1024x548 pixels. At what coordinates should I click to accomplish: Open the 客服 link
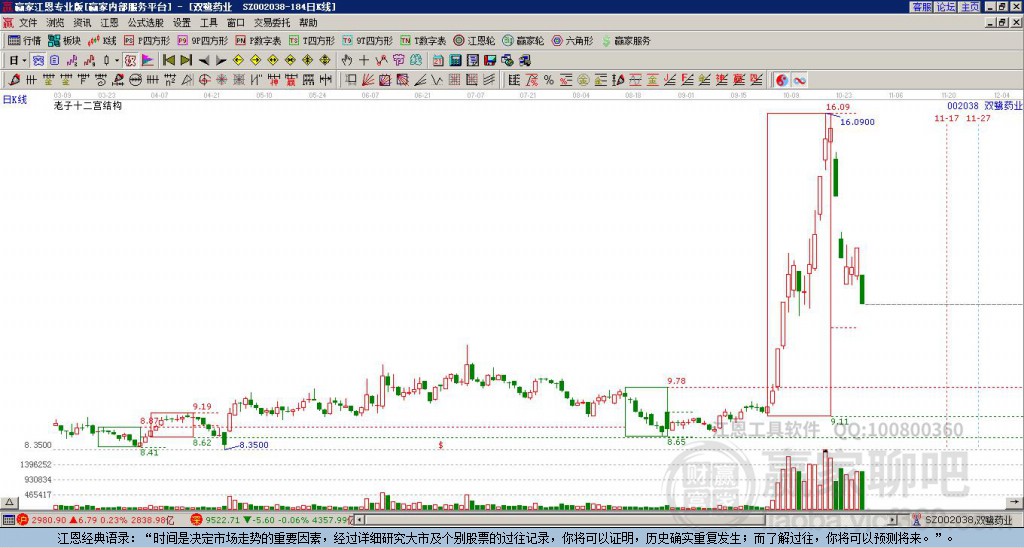(921, 7)
